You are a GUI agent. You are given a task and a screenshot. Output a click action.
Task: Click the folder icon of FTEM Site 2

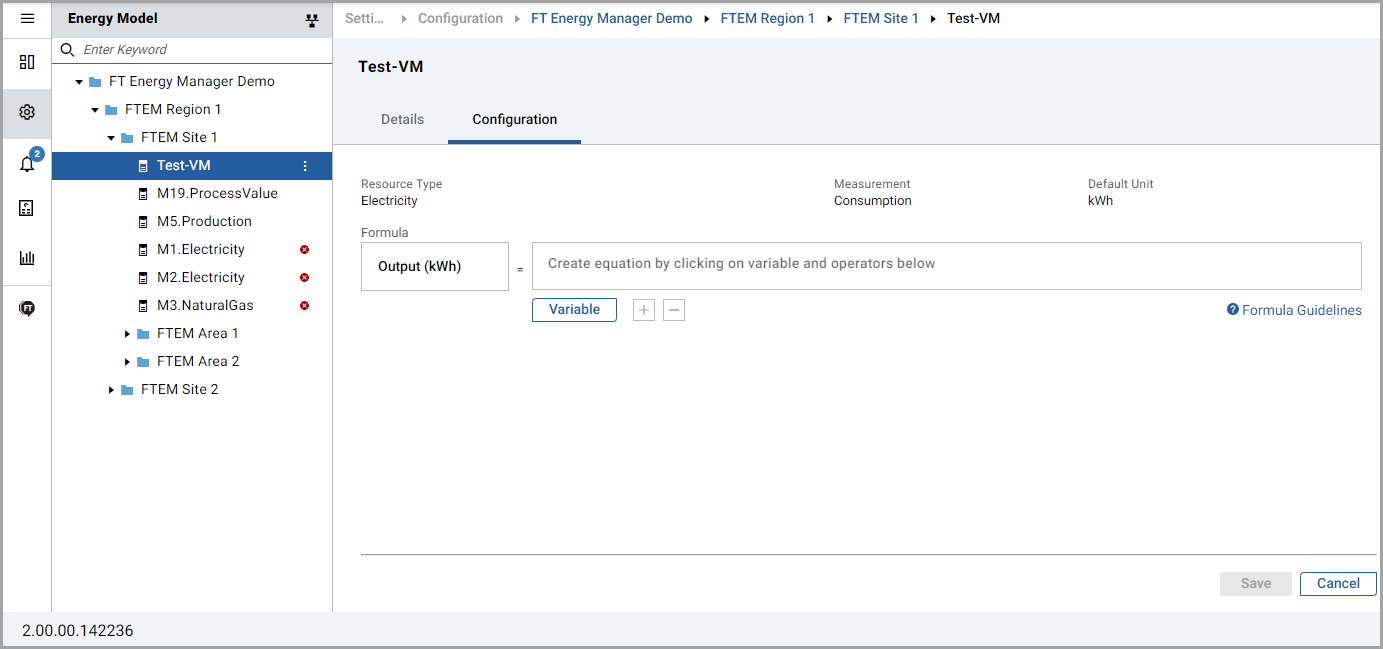[127, 390]
